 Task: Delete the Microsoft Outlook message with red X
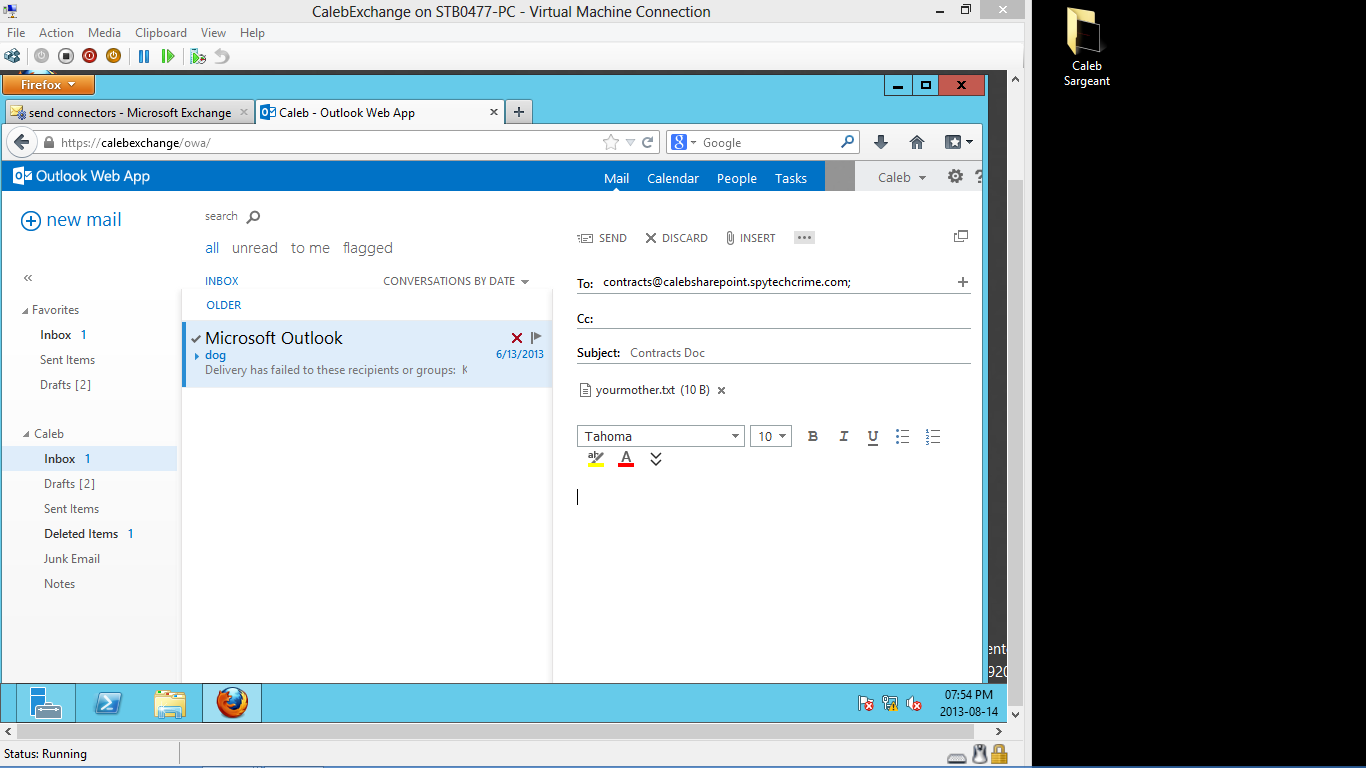coord(517,338)
